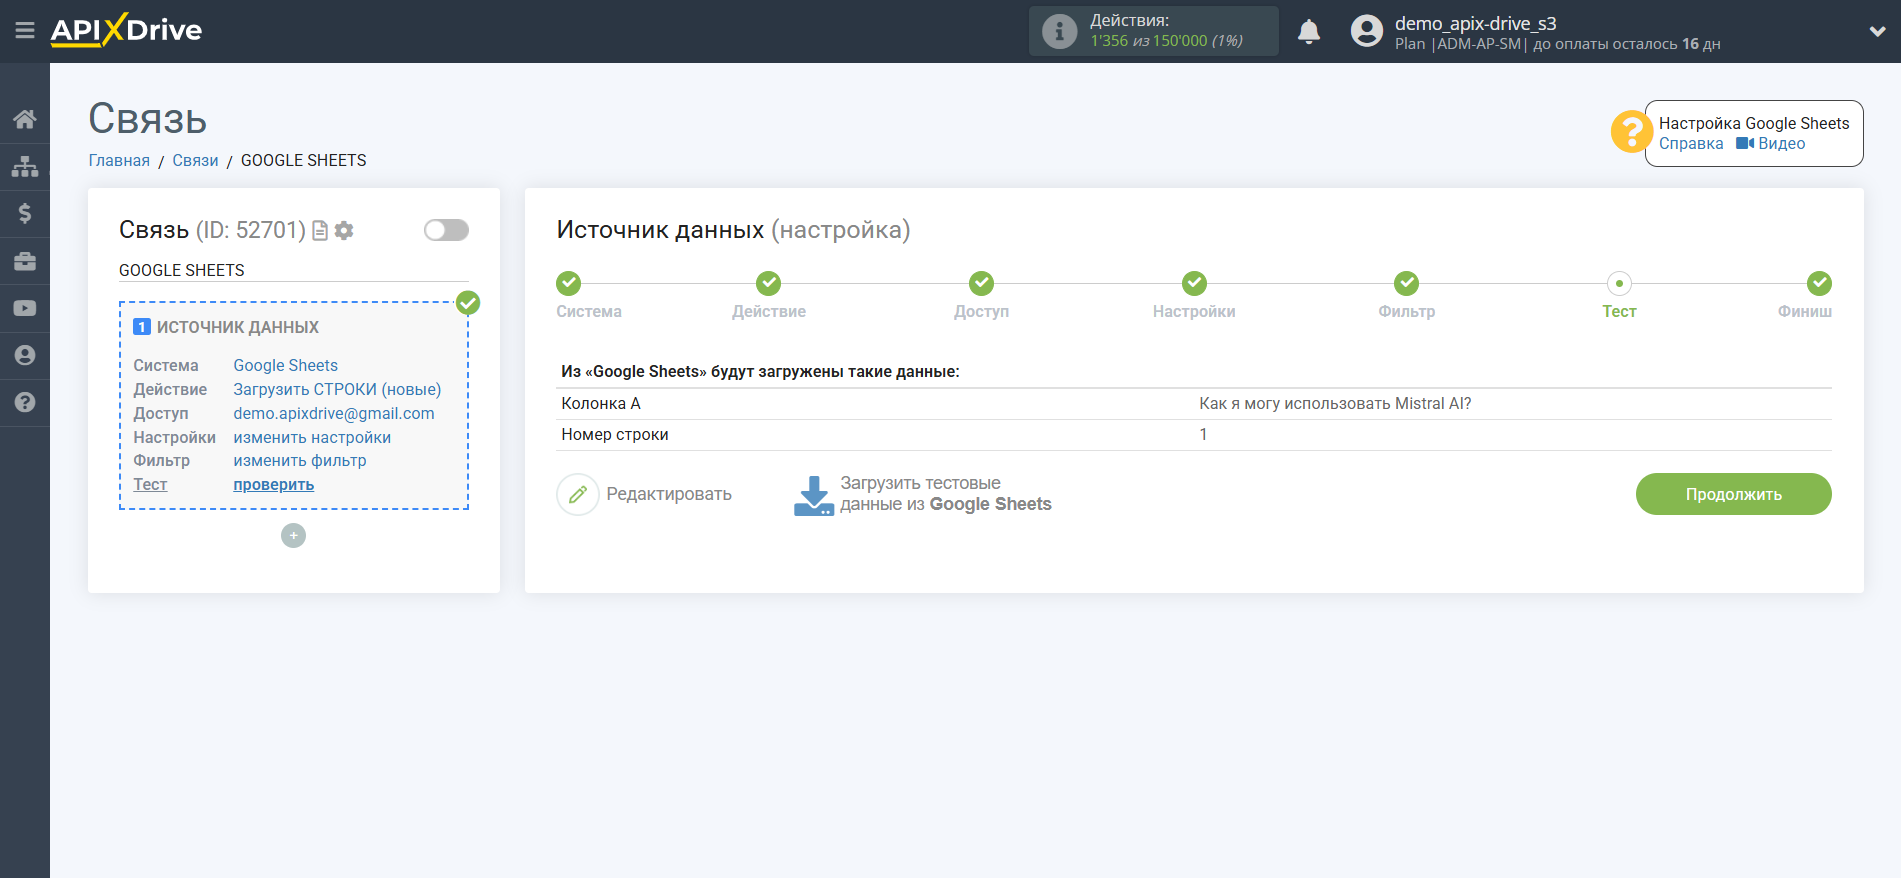Click the Колонка A row label
Image resolution: width=1901 pixels, height=878 pixels.
point(601,404)
